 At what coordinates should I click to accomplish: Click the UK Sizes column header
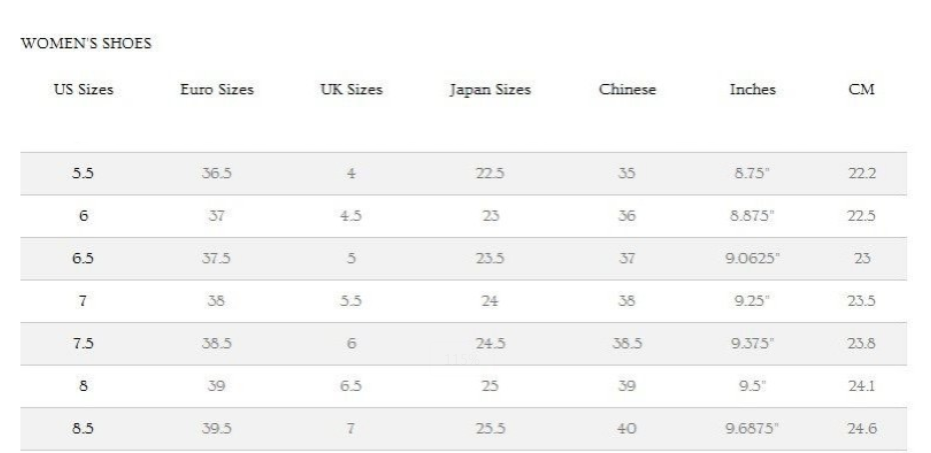(351, 90)
